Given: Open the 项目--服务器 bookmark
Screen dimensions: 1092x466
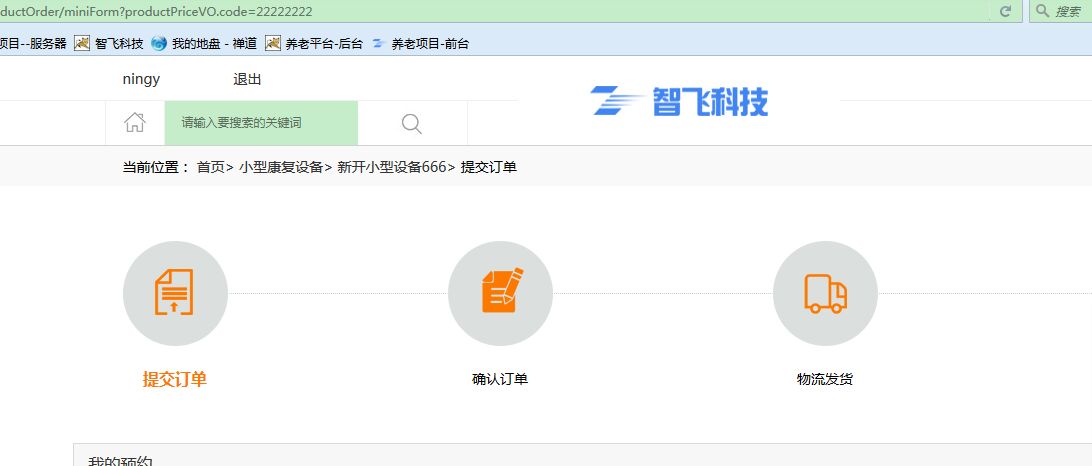Looking at the screenshot, I should point(33,43).
